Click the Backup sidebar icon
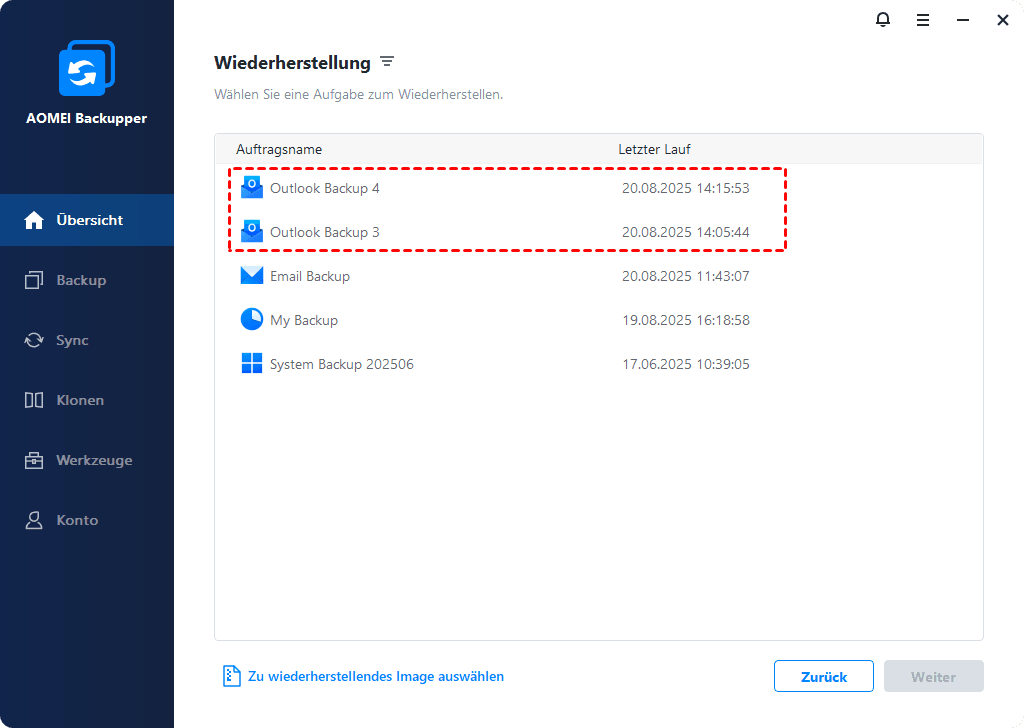 pos(34,280)
